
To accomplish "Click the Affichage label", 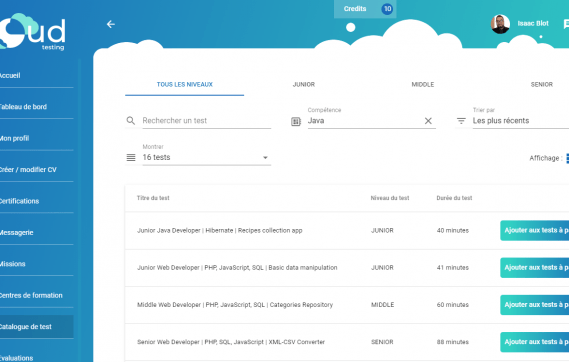I will [x=546, y=158].
